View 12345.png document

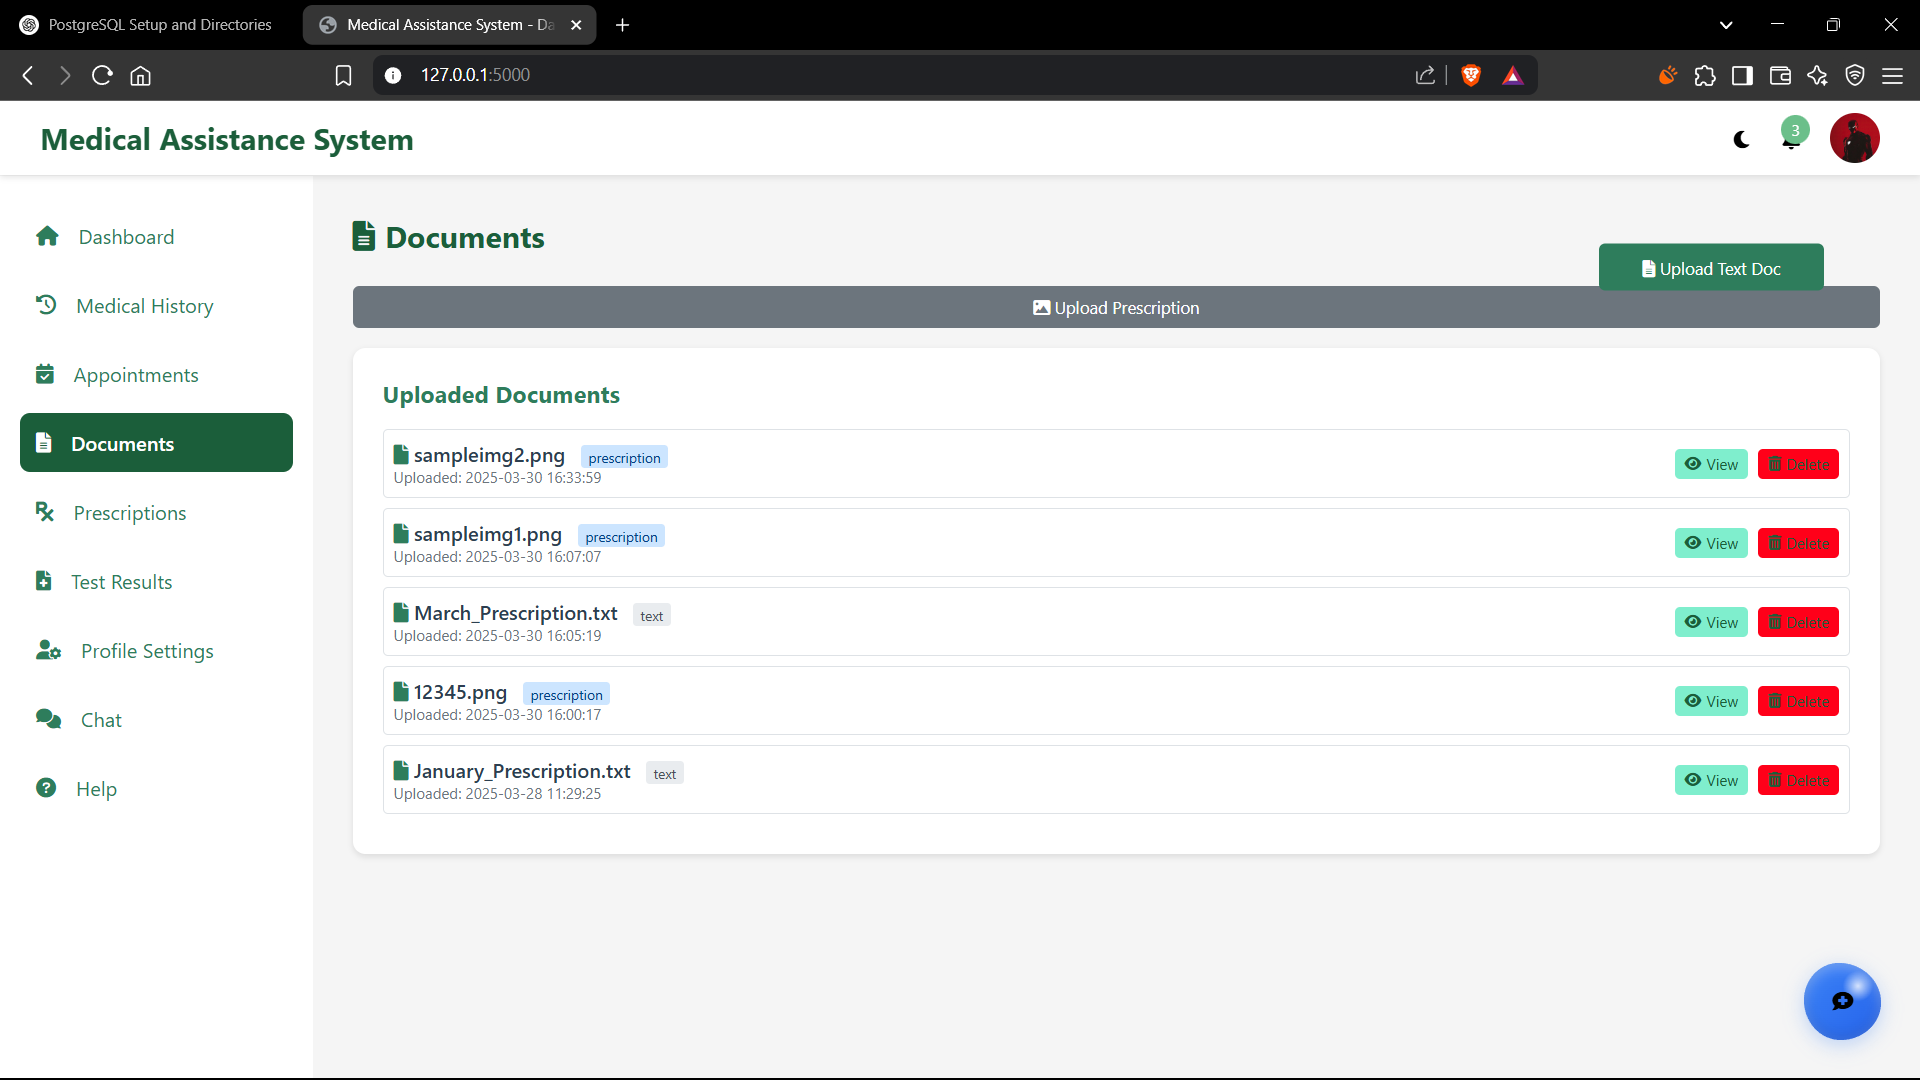[x=1711, y=701]
